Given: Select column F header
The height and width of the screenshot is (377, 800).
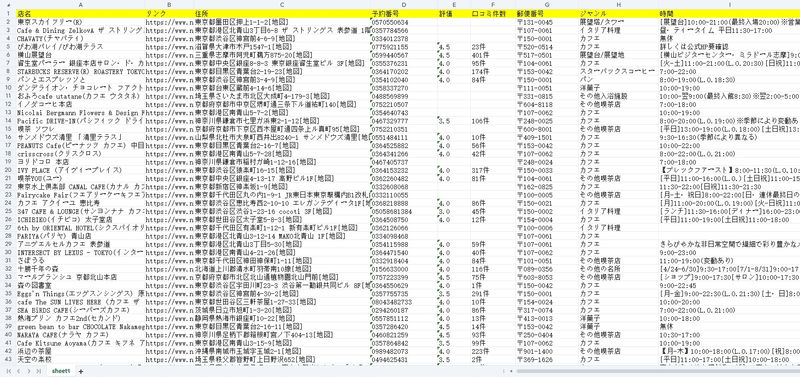Looking at the screenshot, I should 493,5.
